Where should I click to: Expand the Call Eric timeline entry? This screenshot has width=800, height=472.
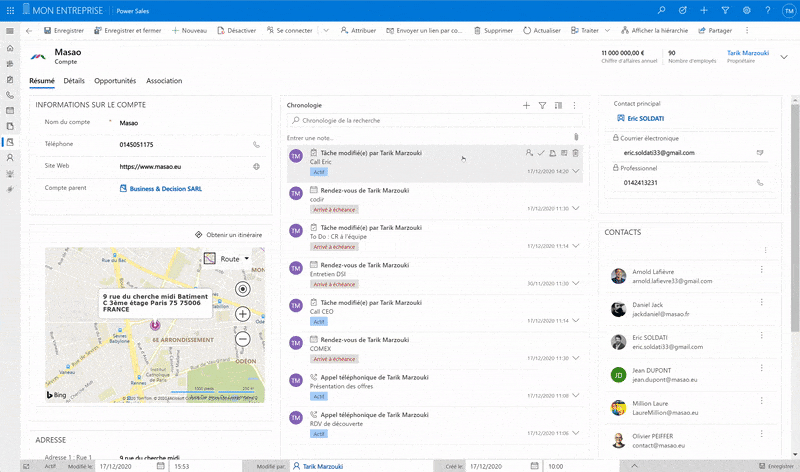click(x=576, y=171)
